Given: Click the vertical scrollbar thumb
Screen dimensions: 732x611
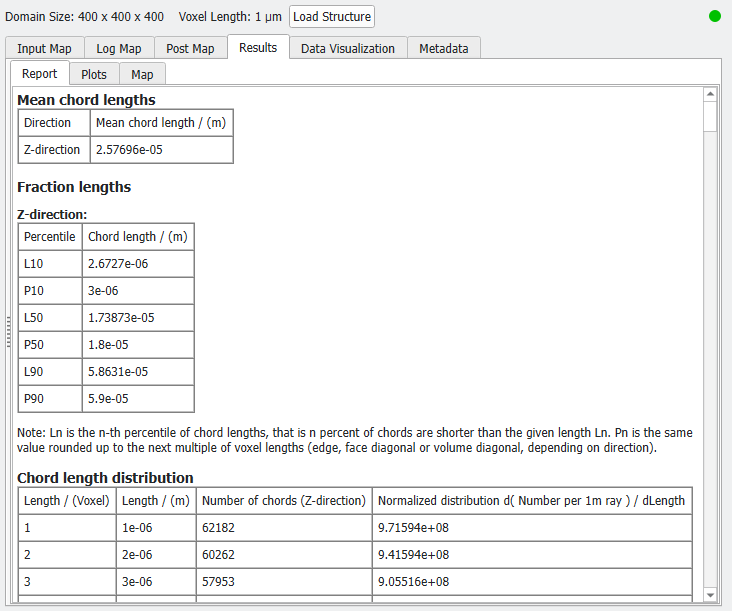Looking at the screenshot, I should click(x=710, y=116).
